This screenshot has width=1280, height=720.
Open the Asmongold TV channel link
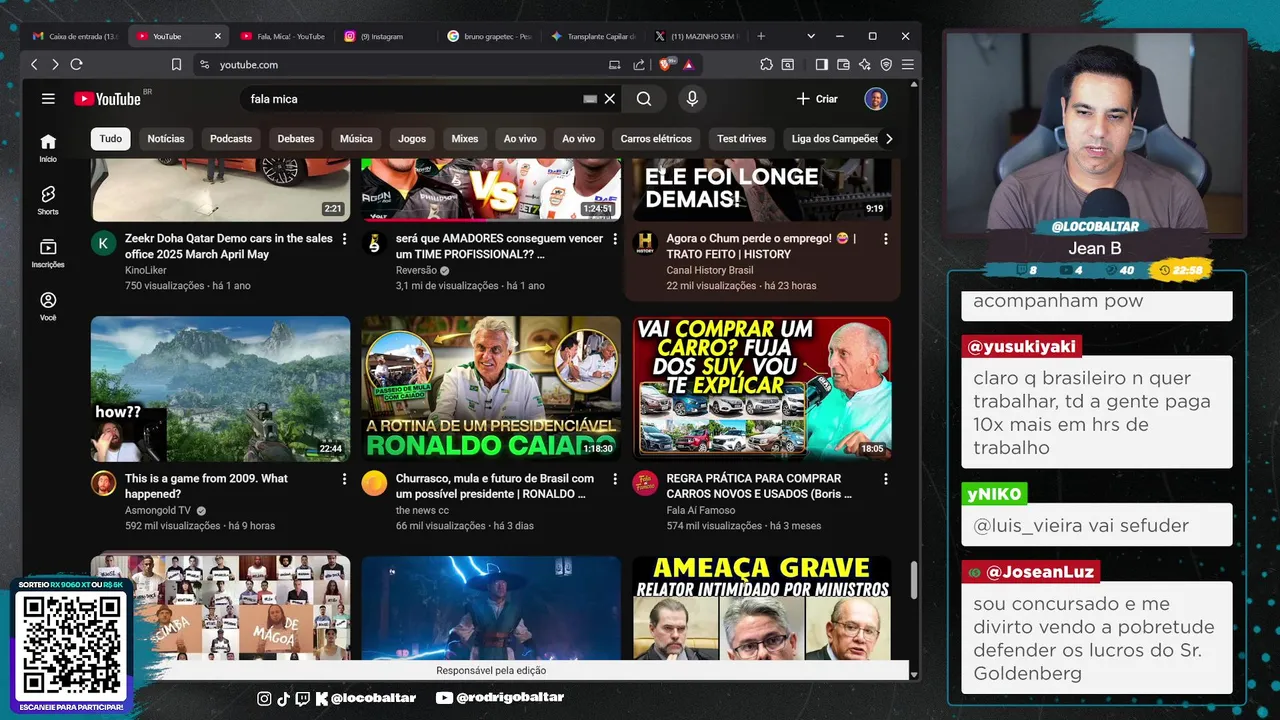coord(158,510)
